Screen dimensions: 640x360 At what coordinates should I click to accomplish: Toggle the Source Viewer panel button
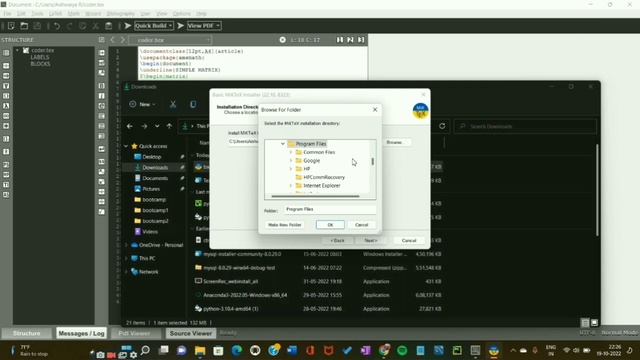point(191,333)
